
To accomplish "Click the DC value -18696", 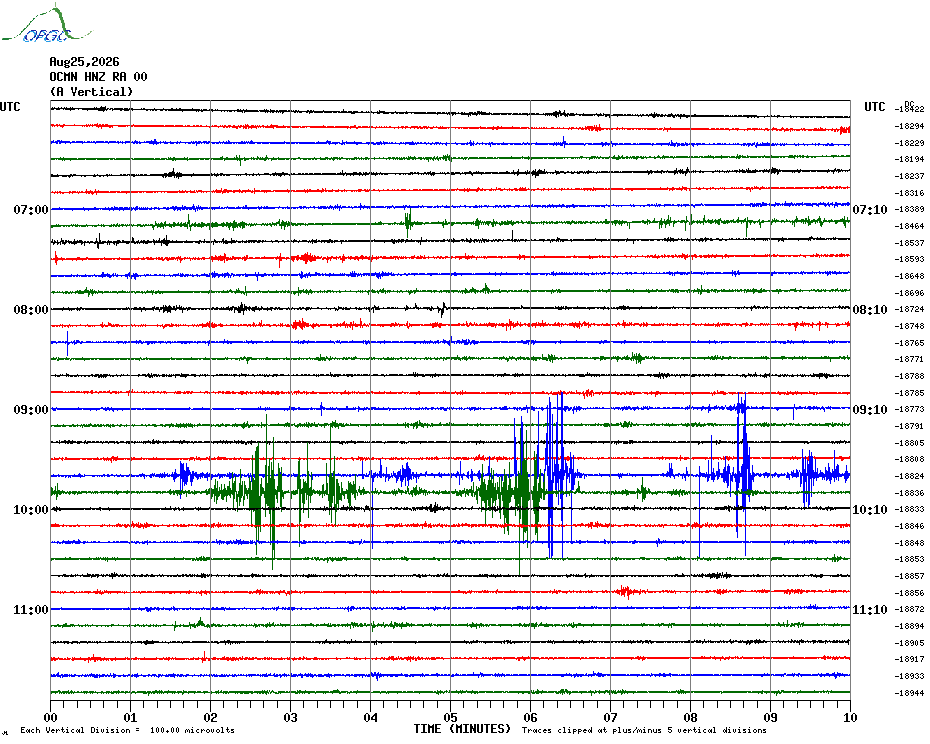I will point(909,293).
